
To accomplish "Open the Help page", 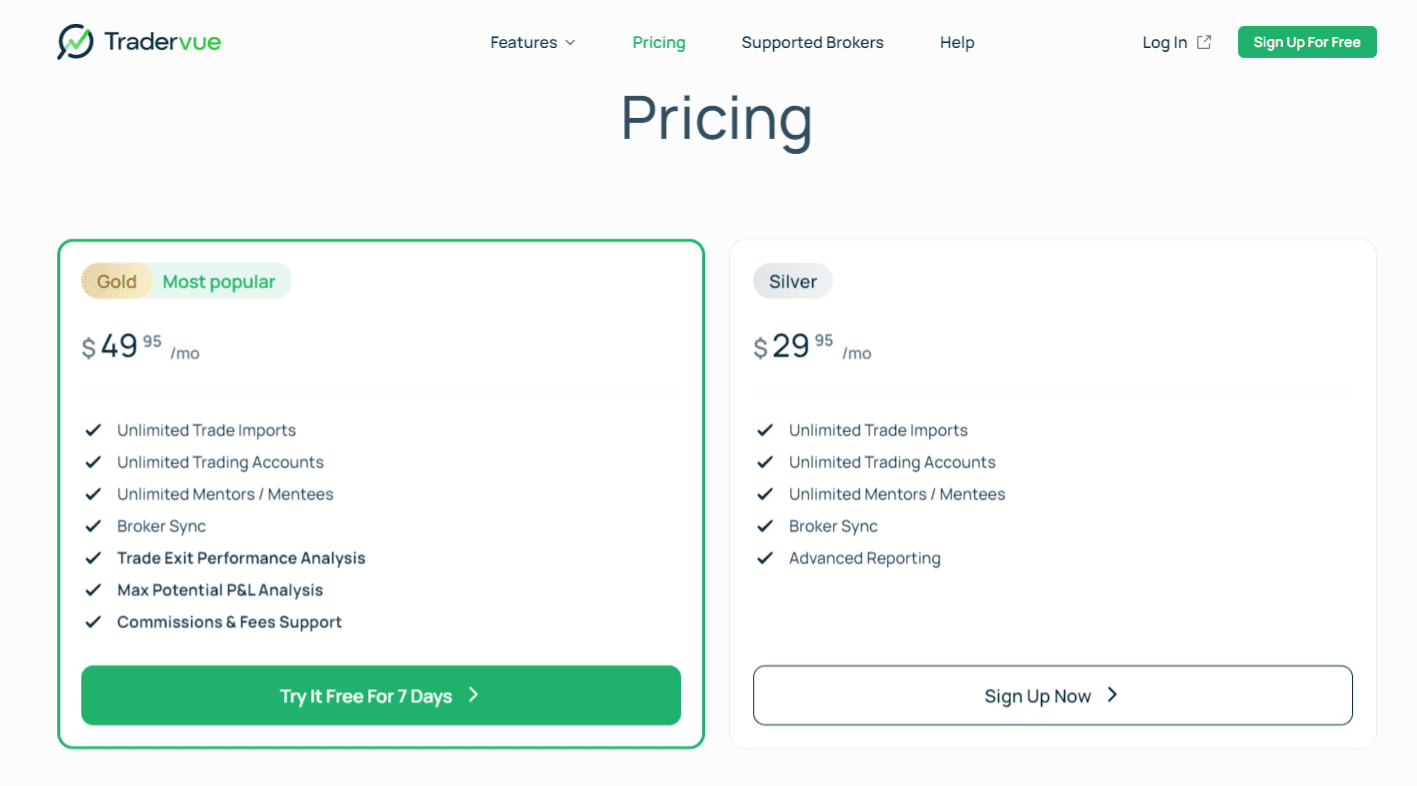I will tap(956, 42).
